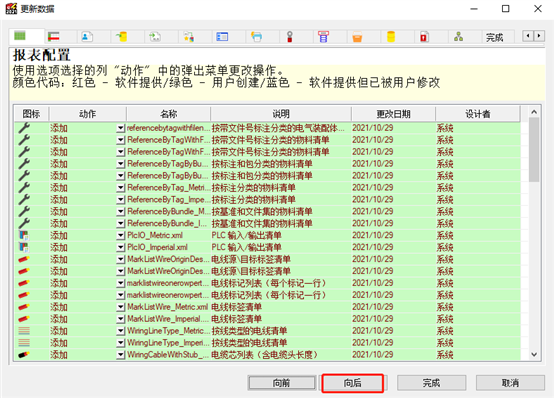Open action dropdown for ReferenceByTag_Impe row

coord(121,200)
